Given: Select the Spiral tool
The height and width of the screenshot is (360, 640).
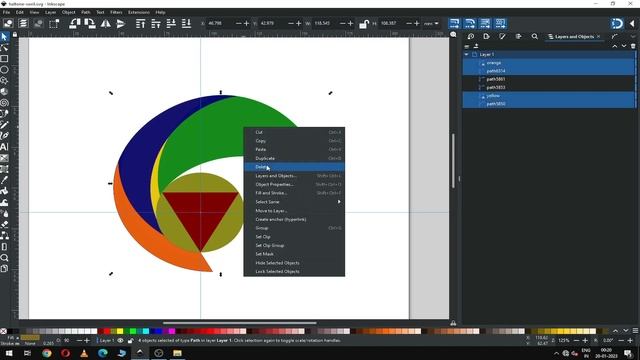Looking at the screenshot, I should (4, 103).
